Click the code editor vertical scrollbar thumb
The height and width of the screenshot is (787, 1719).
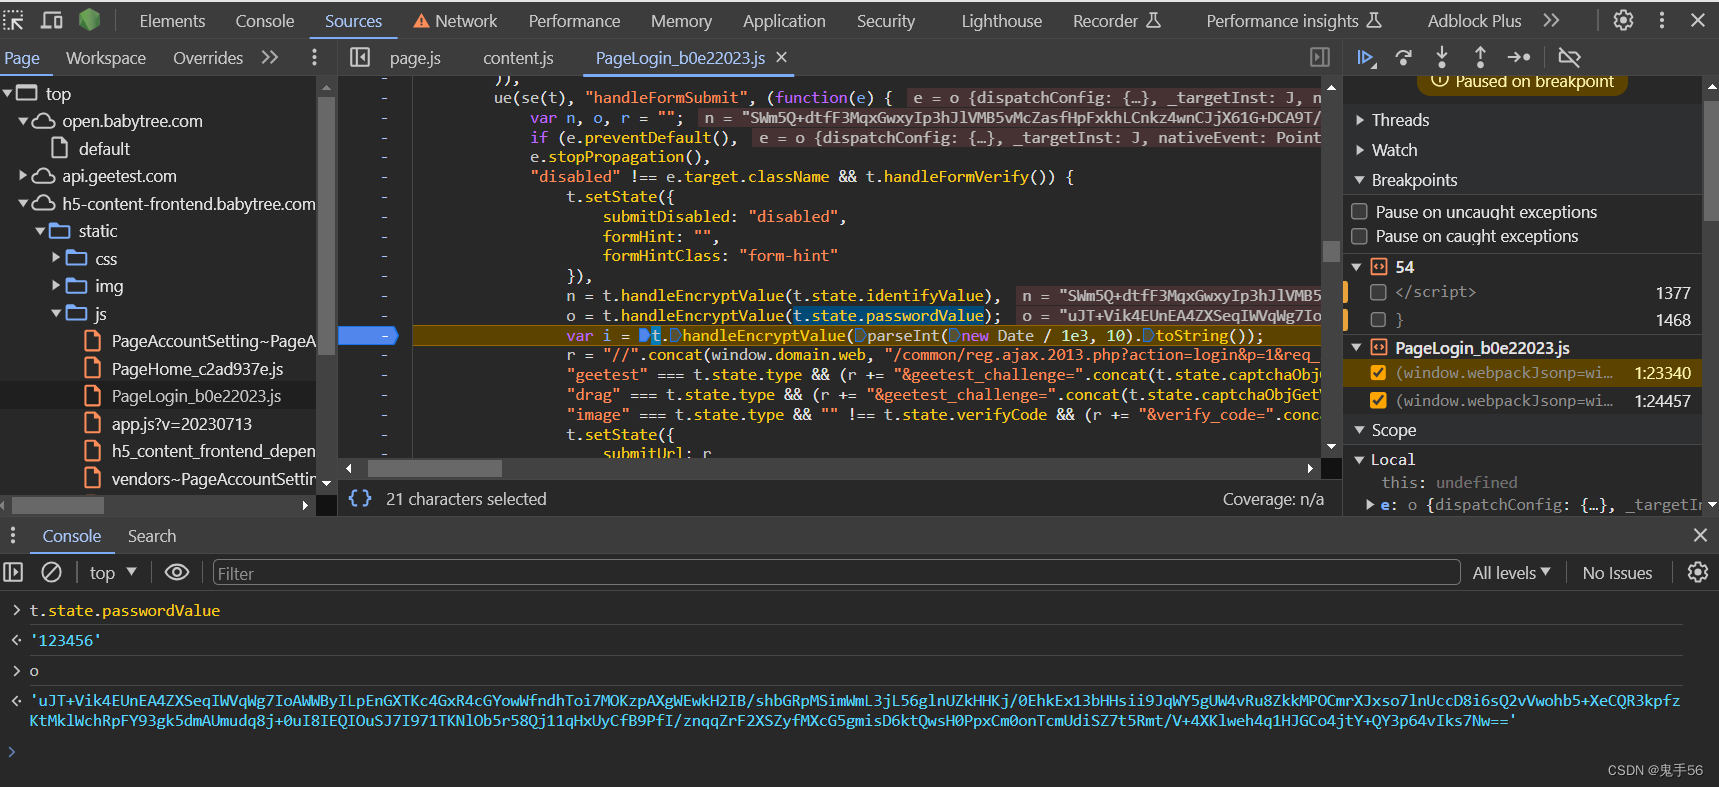point(1331,251)
